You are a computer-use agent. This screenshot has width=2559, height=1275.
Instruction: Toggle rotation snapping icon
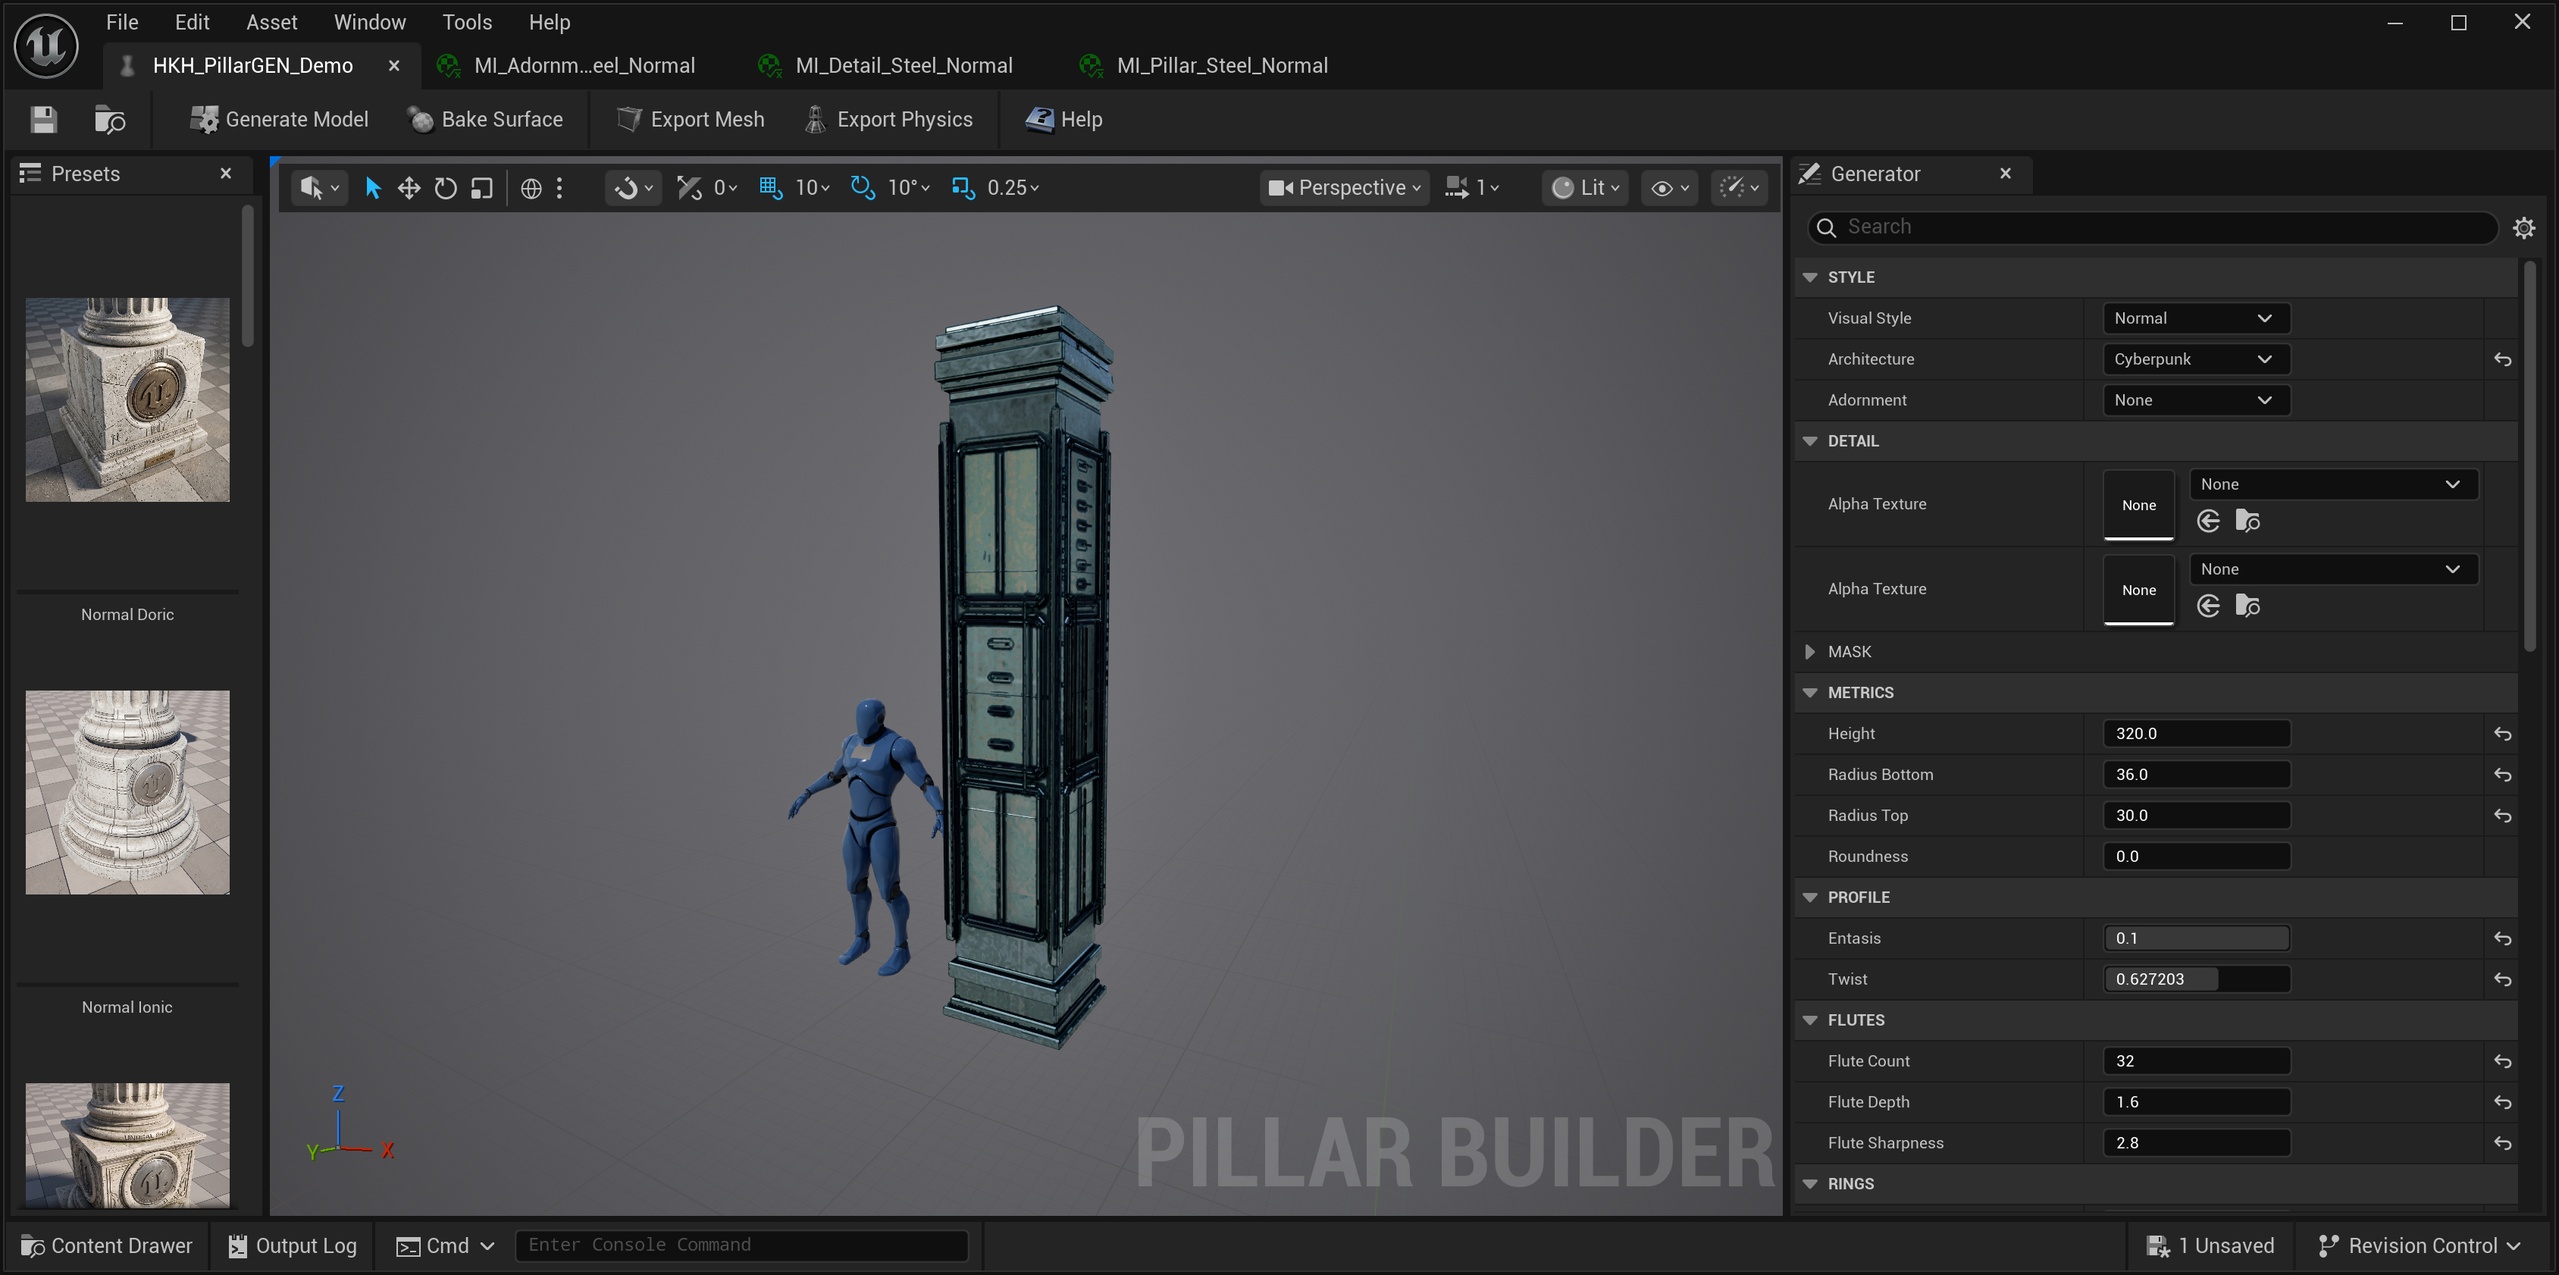(862, 188)
